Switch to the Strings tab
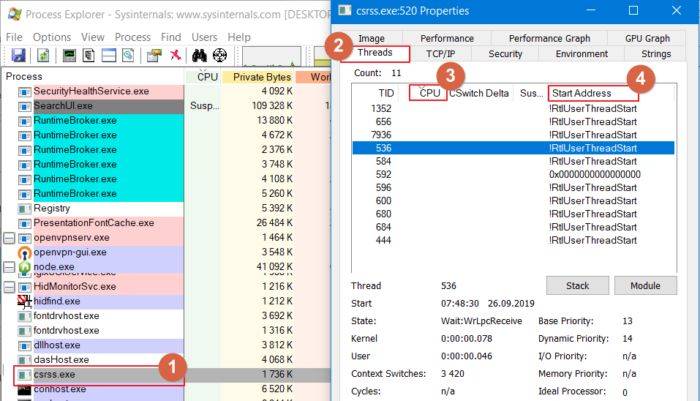This screenshot has width=700, height=401. point(656,54)
